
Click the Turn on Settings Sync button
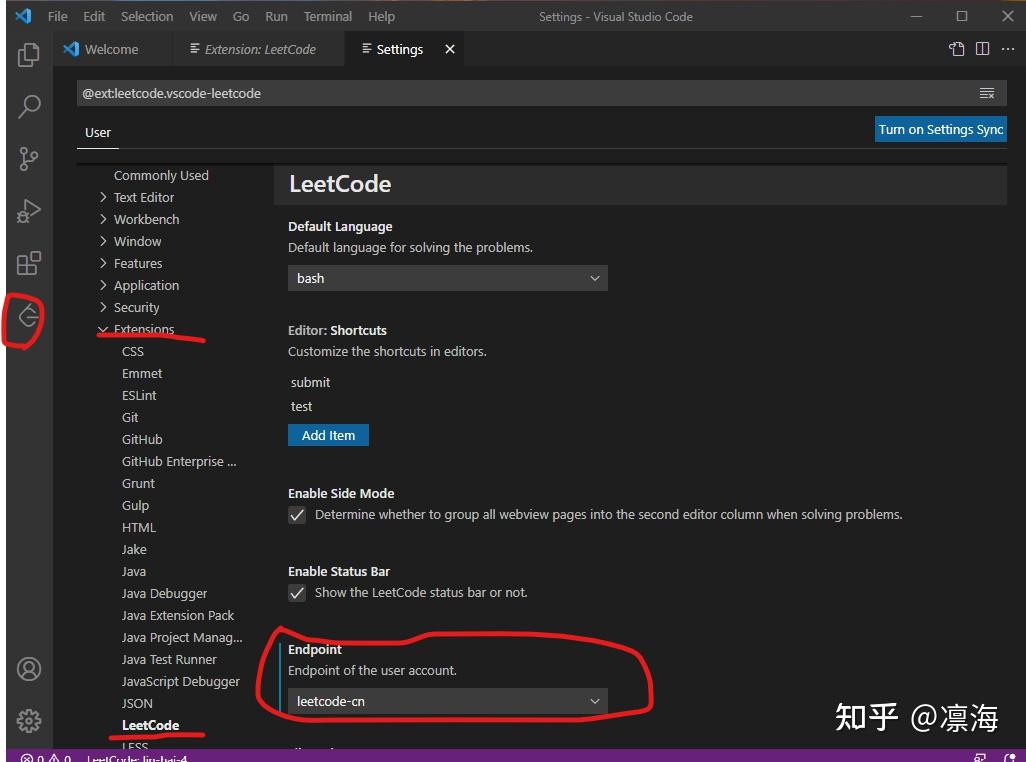click(939, 128)
